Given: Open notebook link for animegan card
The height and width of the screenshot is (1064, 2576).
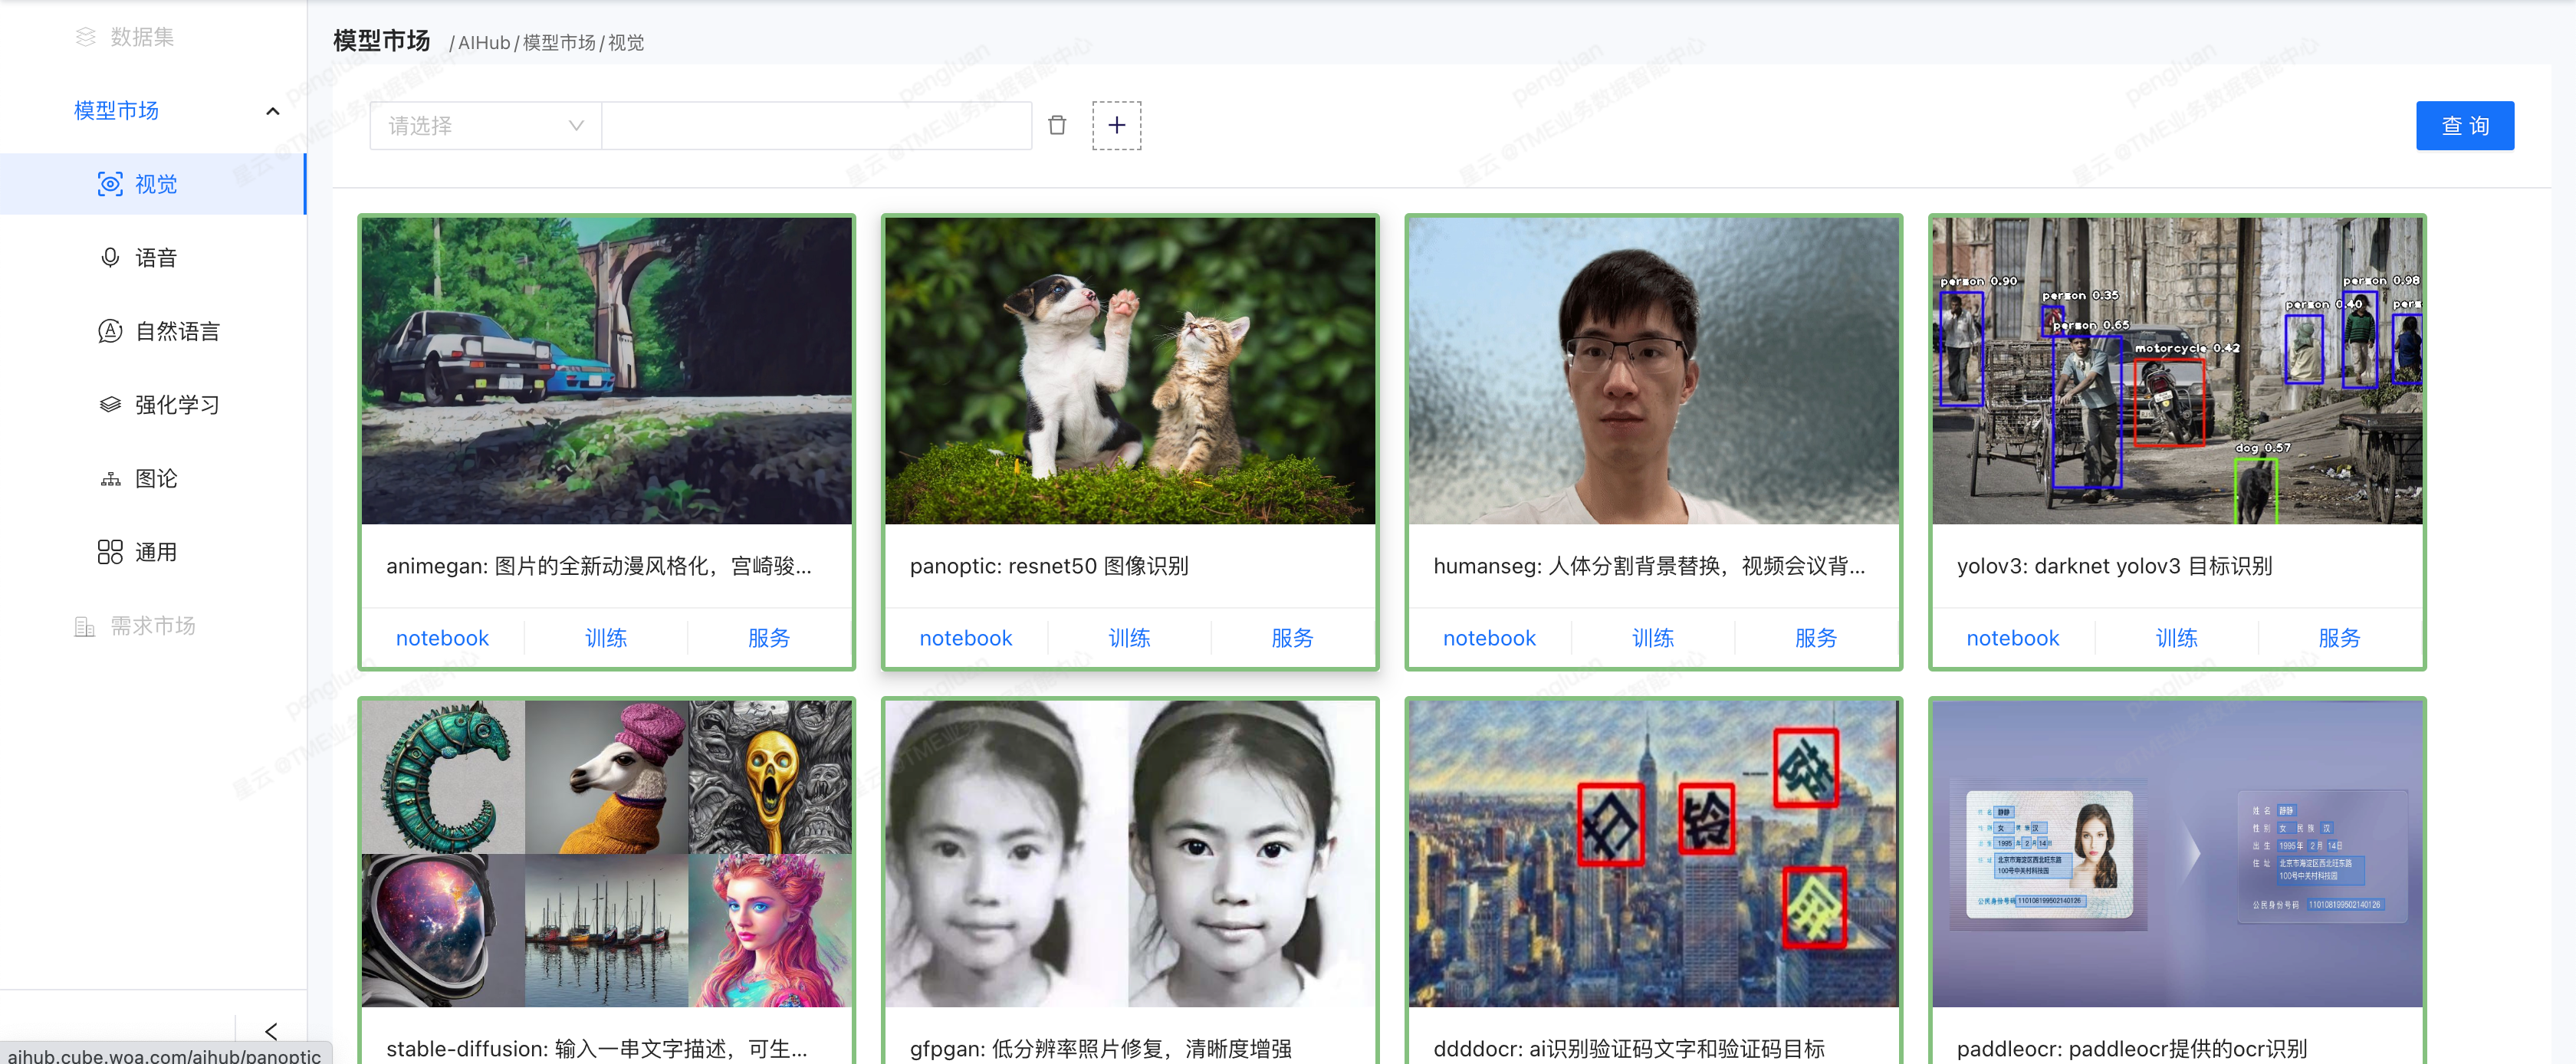Looking at the screenshot, I should [442, 638].
